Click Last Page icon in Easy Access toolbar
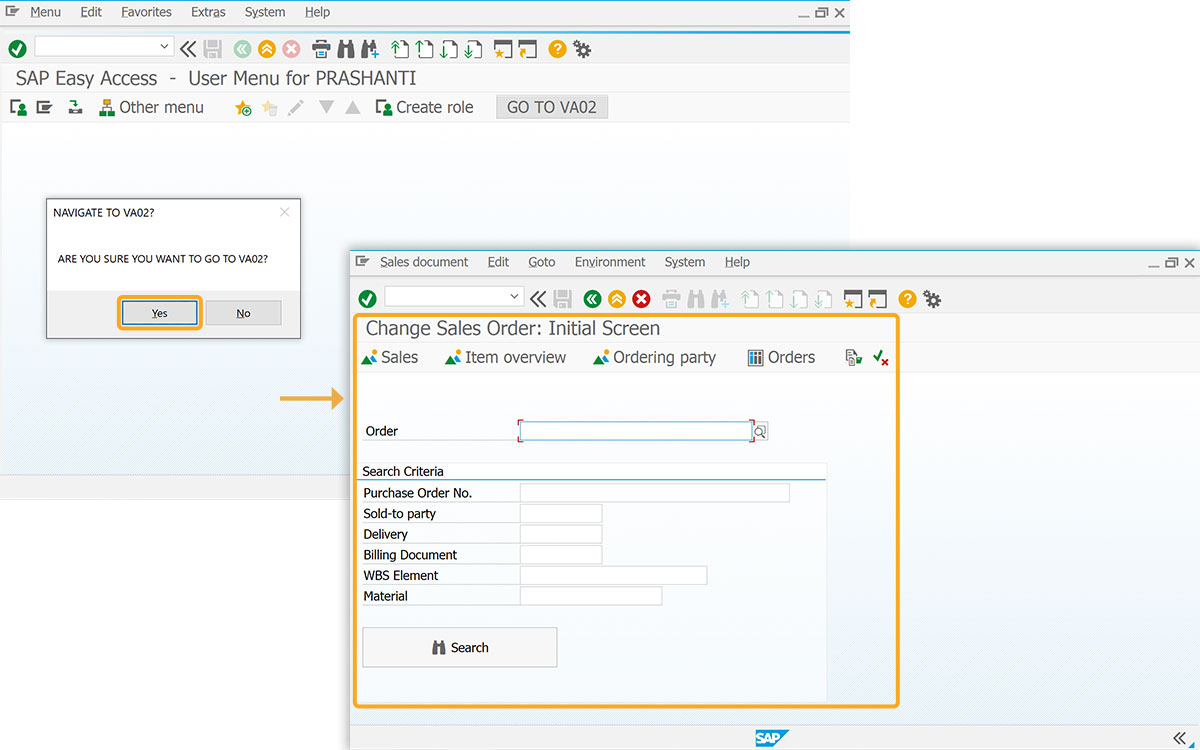Screen dimensions: 1200x750 473,48
